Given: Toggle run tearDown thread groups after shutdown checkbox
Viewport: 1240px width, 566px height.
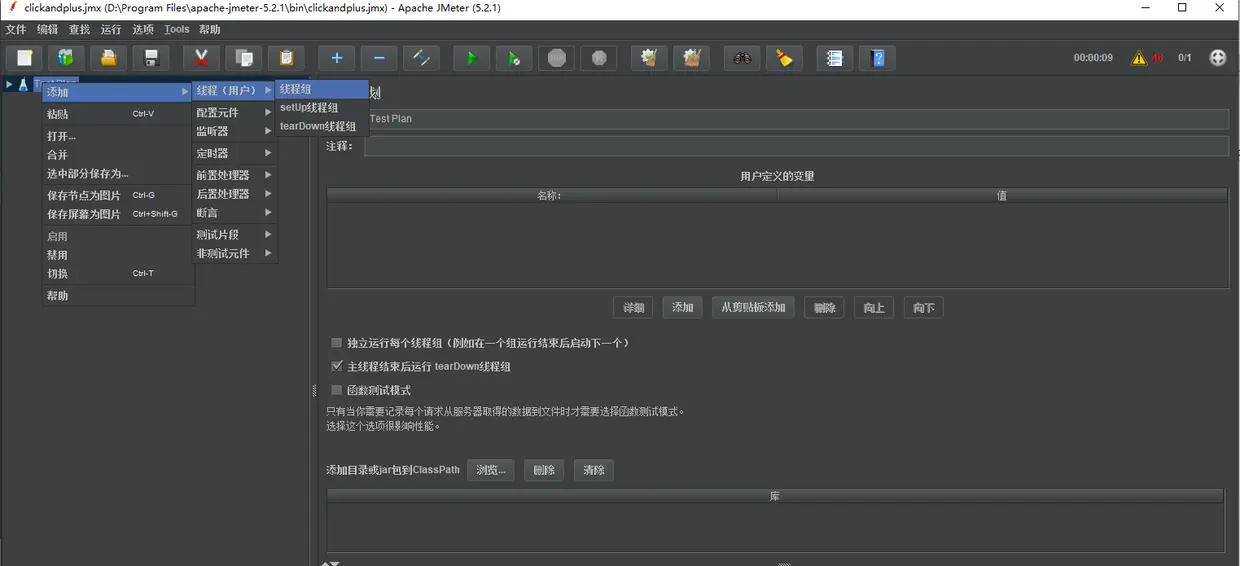Looking at the screenshot, I should (x=337, y=367).
